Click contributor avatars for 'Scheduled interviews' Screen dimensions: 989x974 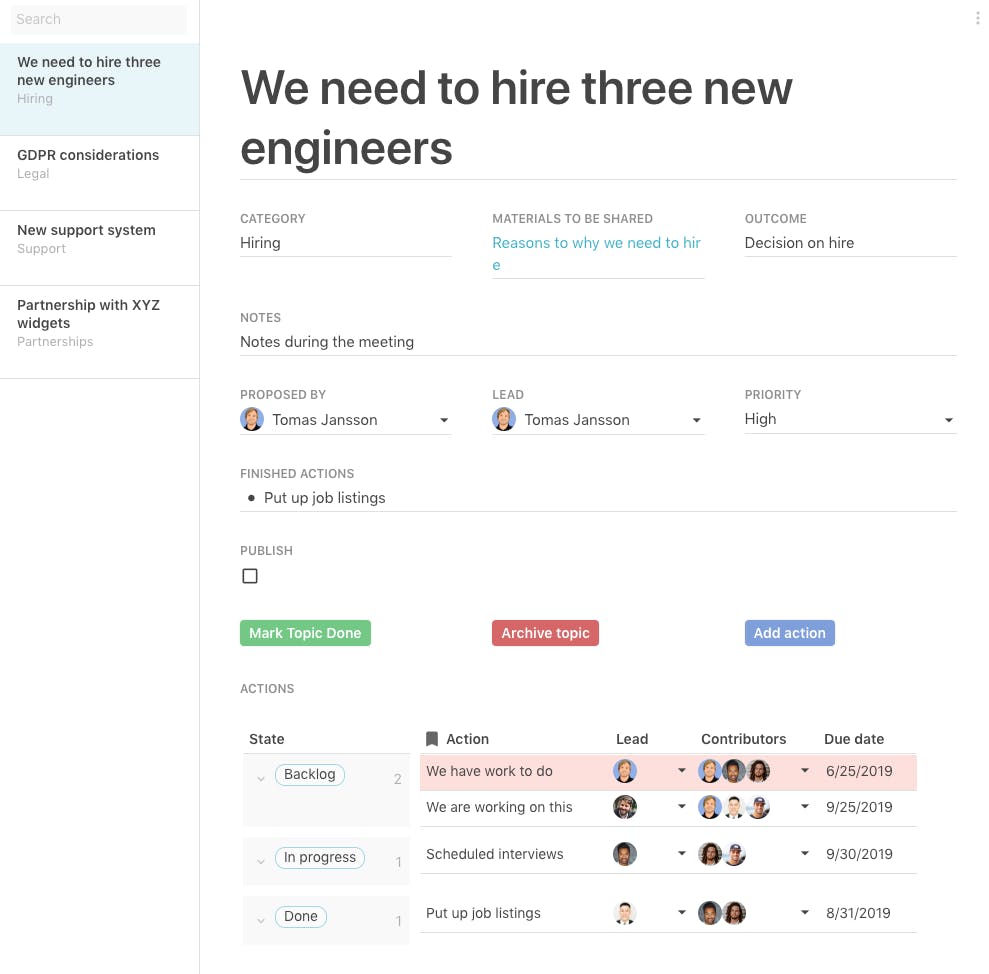click(722, 854)
